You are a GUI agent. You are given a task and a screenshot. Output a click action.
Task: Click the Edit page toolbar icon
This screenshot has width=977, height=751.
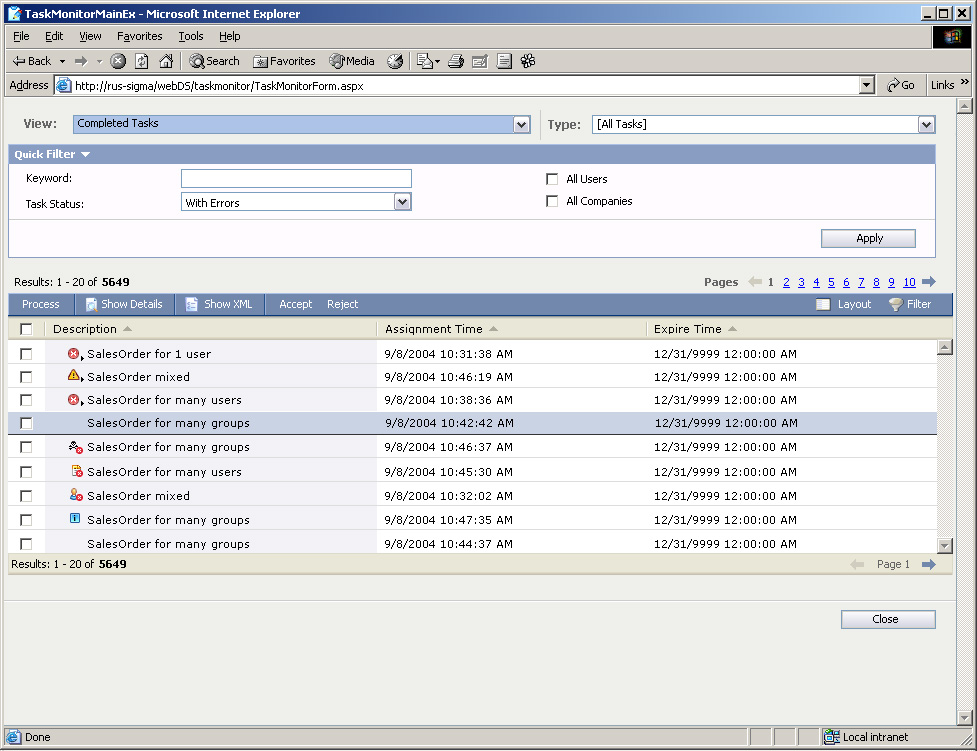[480, 61]
